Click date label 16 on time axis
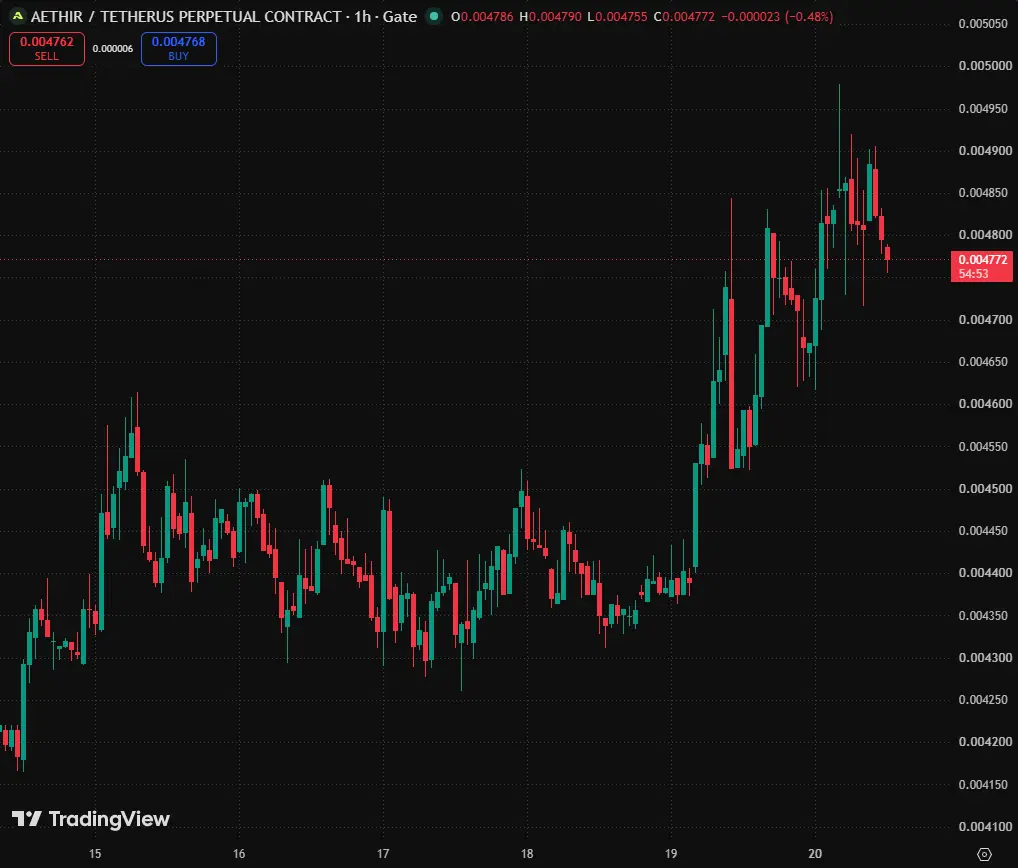 (x=239, y=854)
